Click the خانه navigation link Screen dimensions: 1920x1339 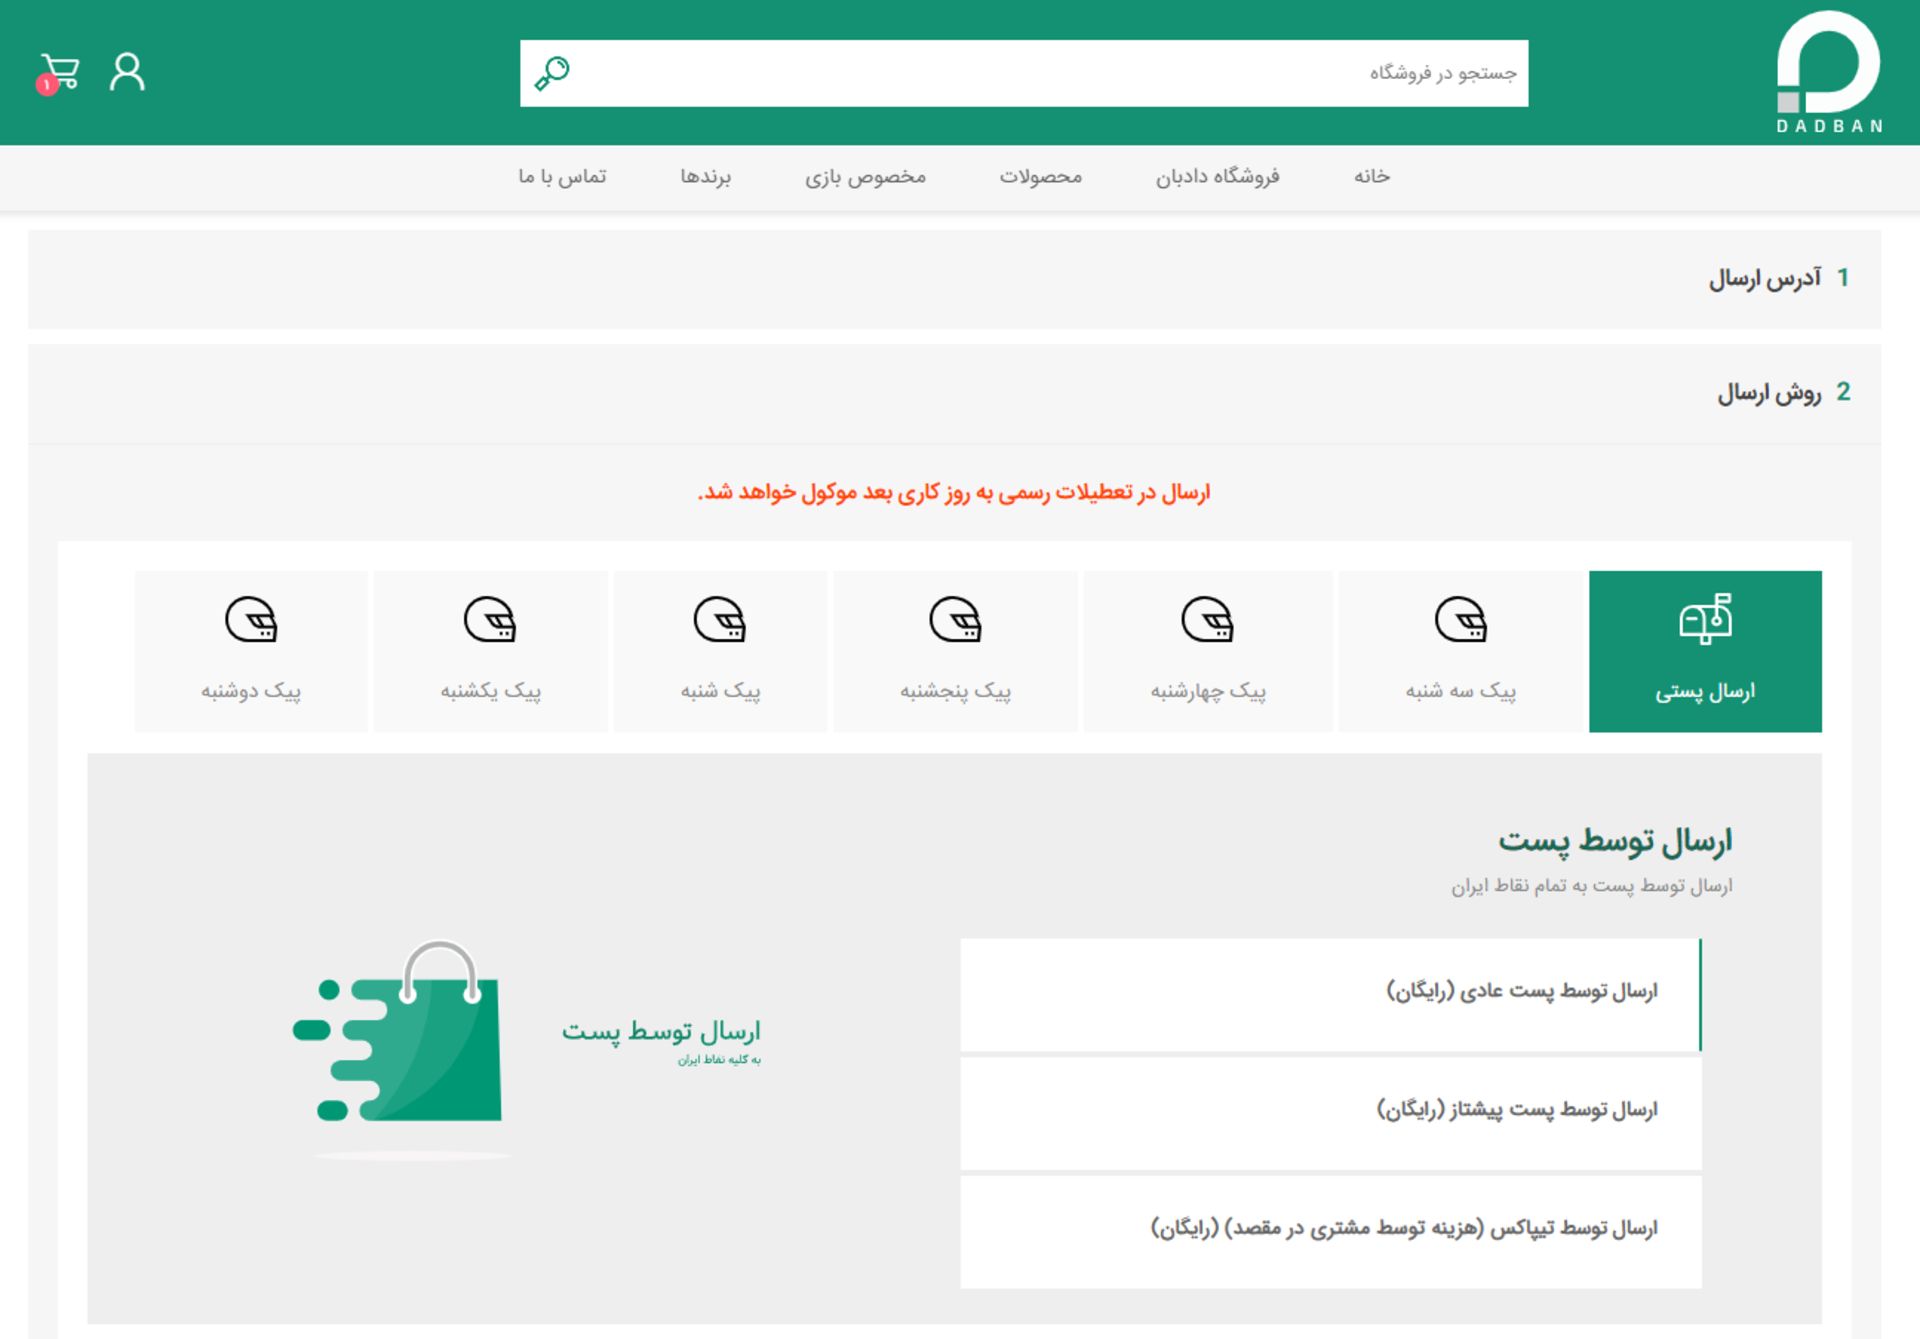click(x=1366, y=177)
